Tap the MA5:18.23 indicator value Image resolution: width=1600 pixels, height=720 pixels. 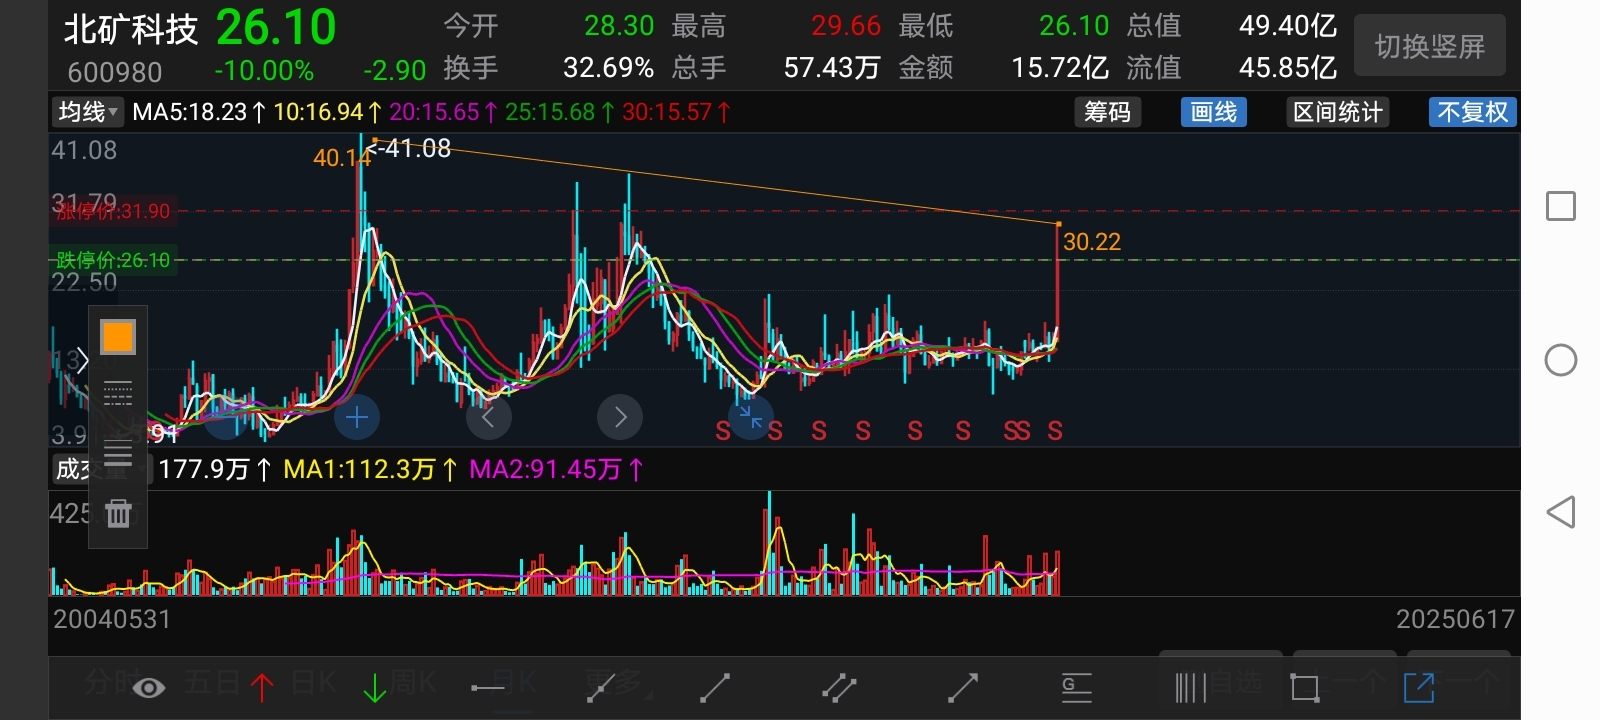(x=199, y=112)
